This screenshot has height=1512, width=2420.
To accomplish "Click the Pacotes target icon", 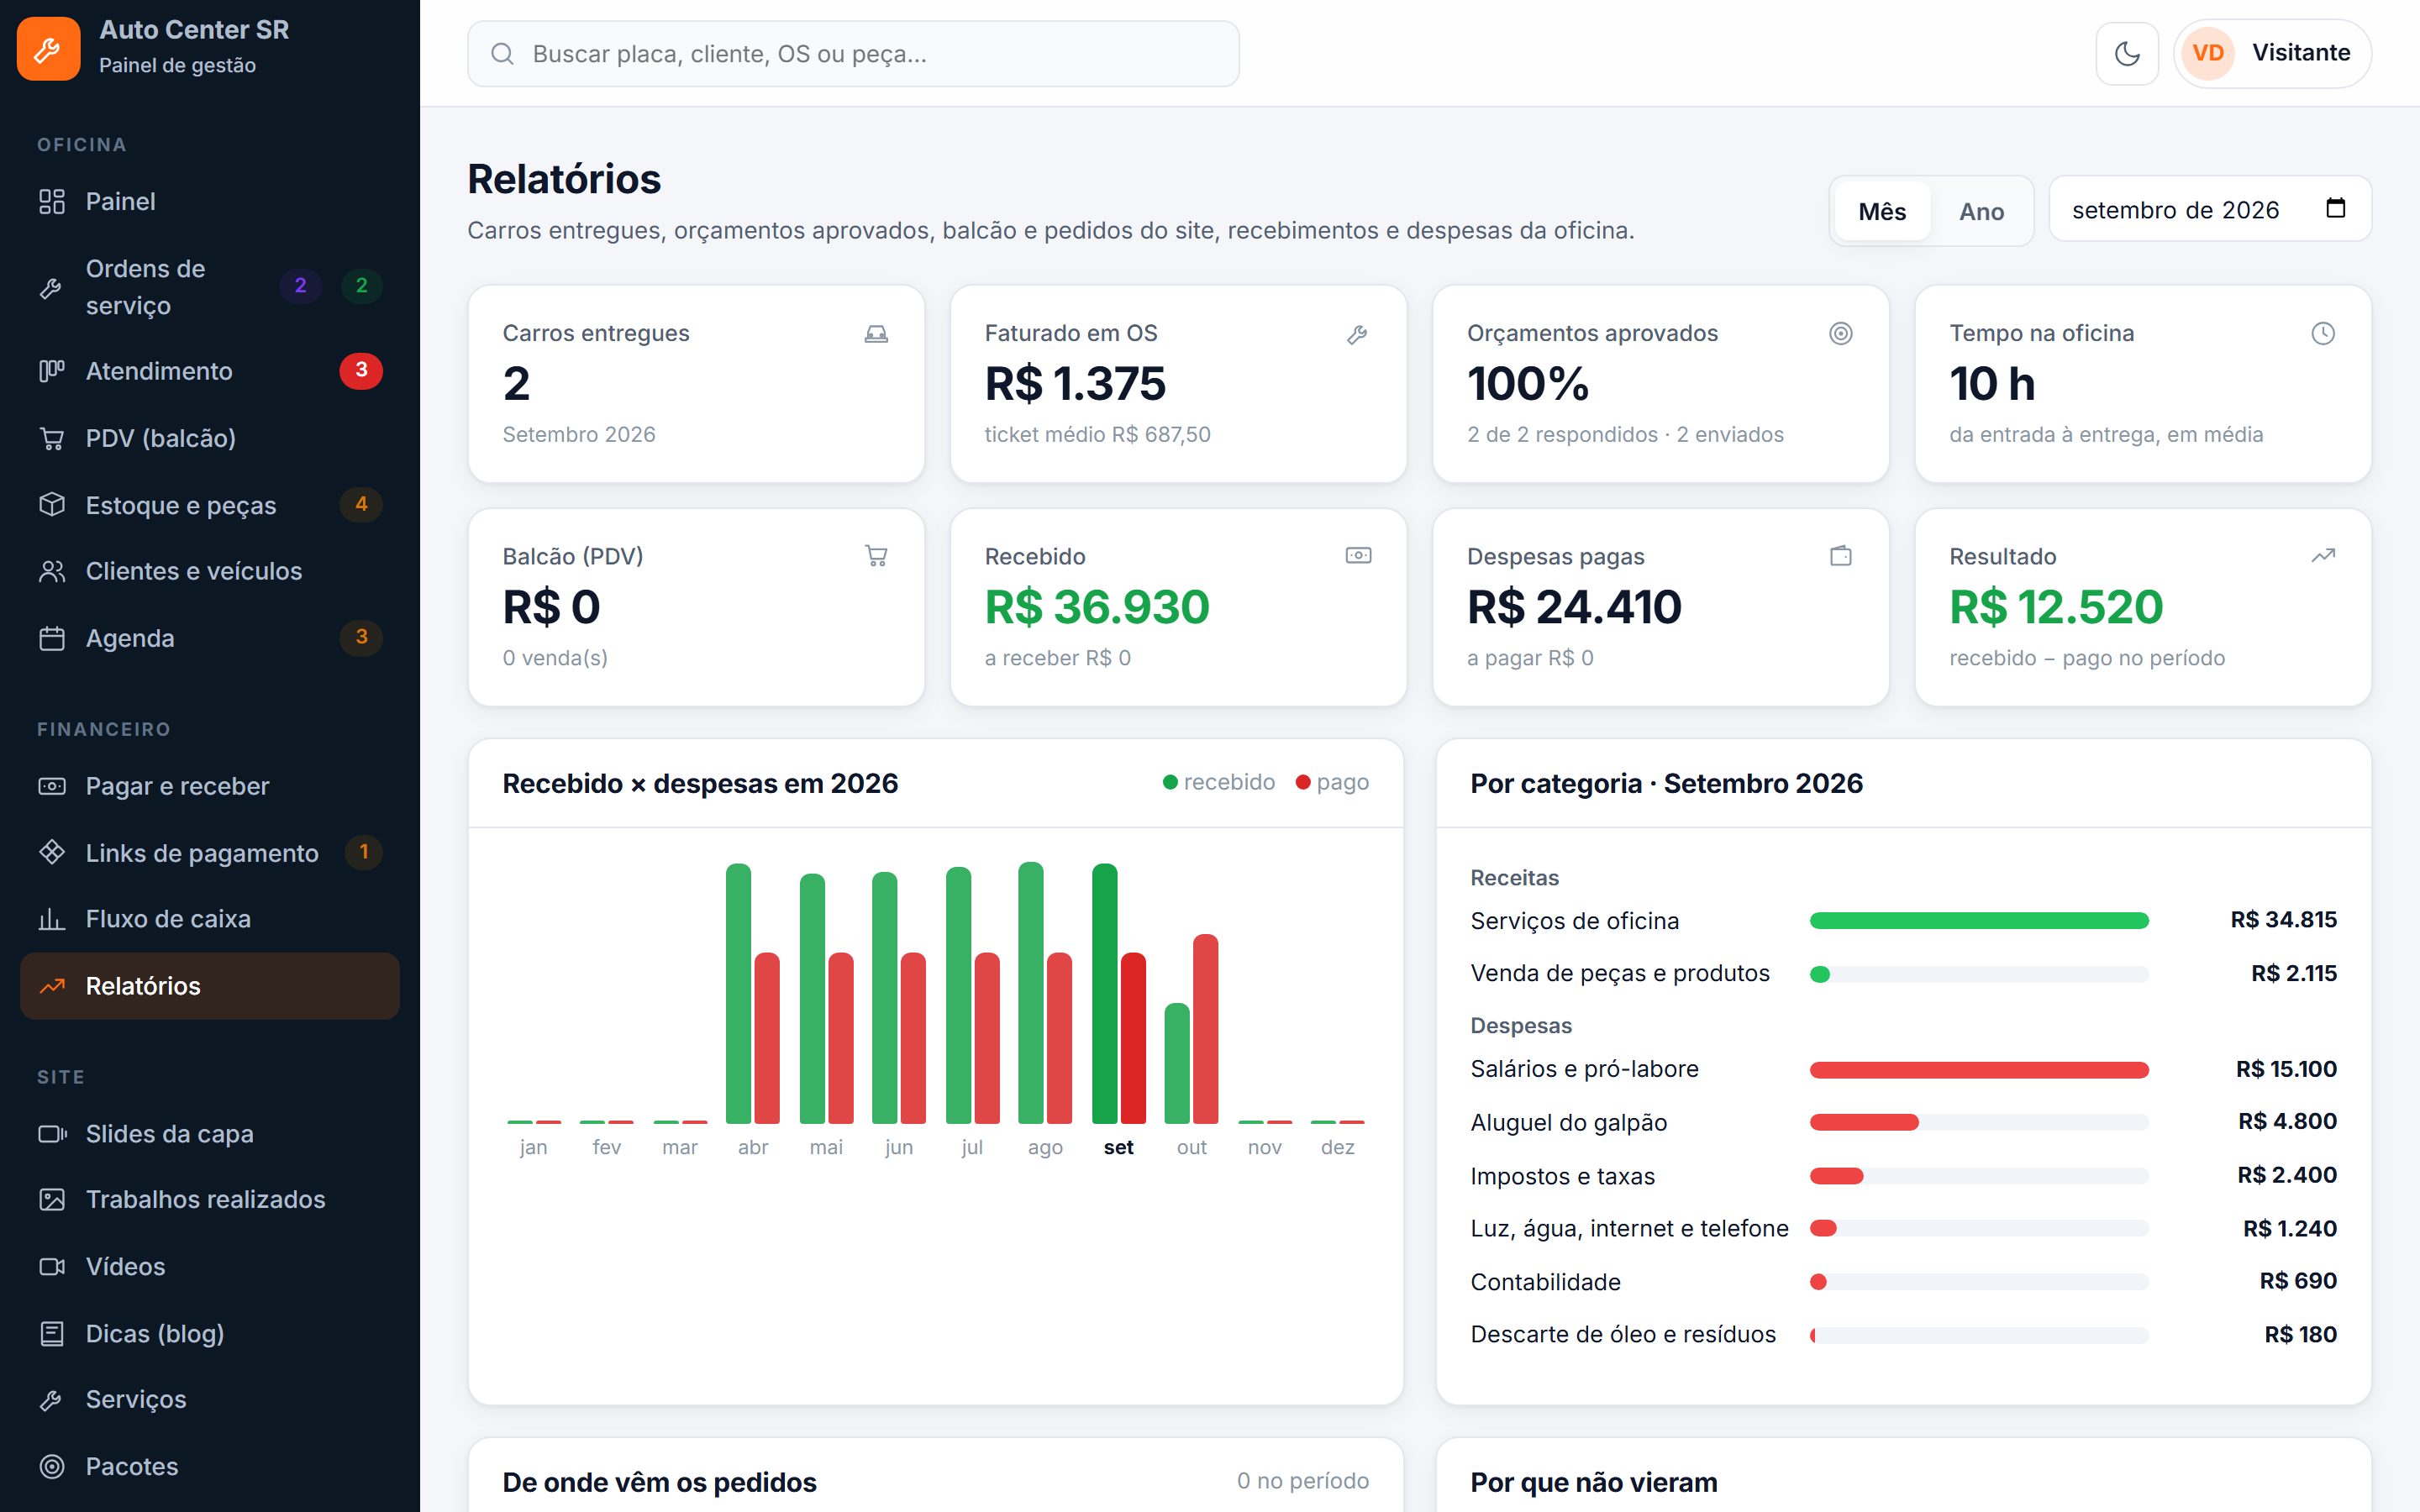I will click(51, 1467).
